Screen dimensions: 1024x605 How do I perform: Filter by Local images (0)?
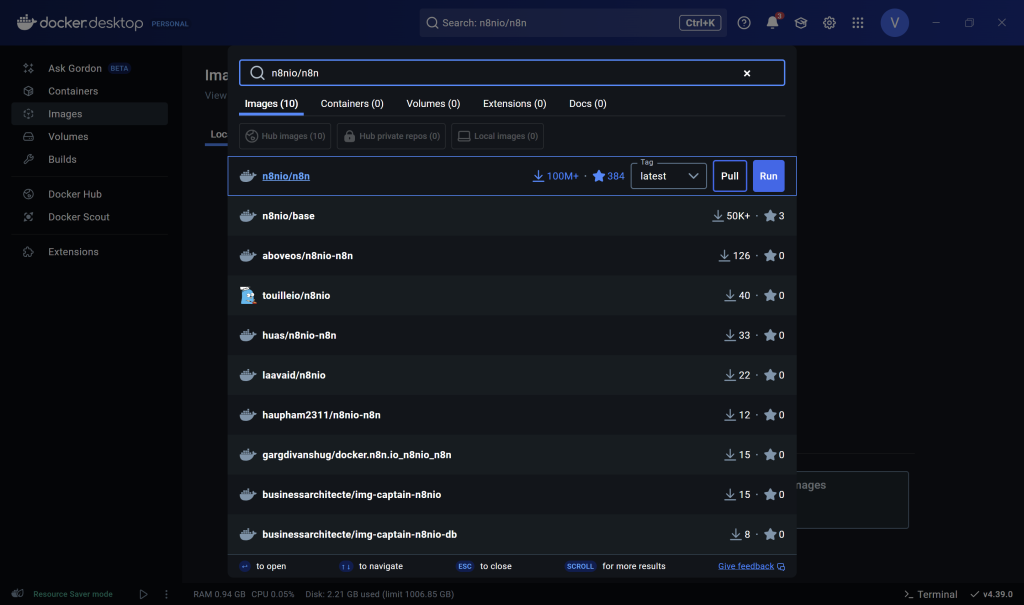[x=498, y=136]
